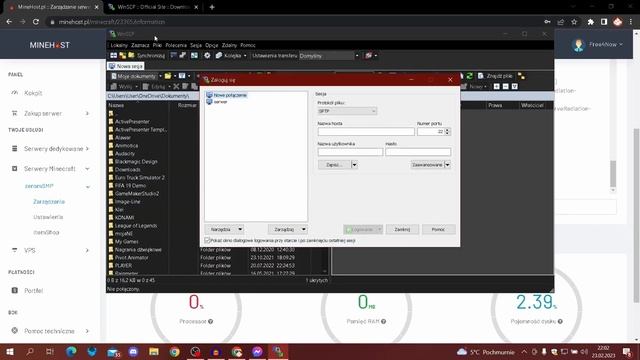The height and width of the screenshot is (360, 640).
Task: Open the Zarządzaj dropdown button
Action: pyautogui.click(x=288, y=229)
